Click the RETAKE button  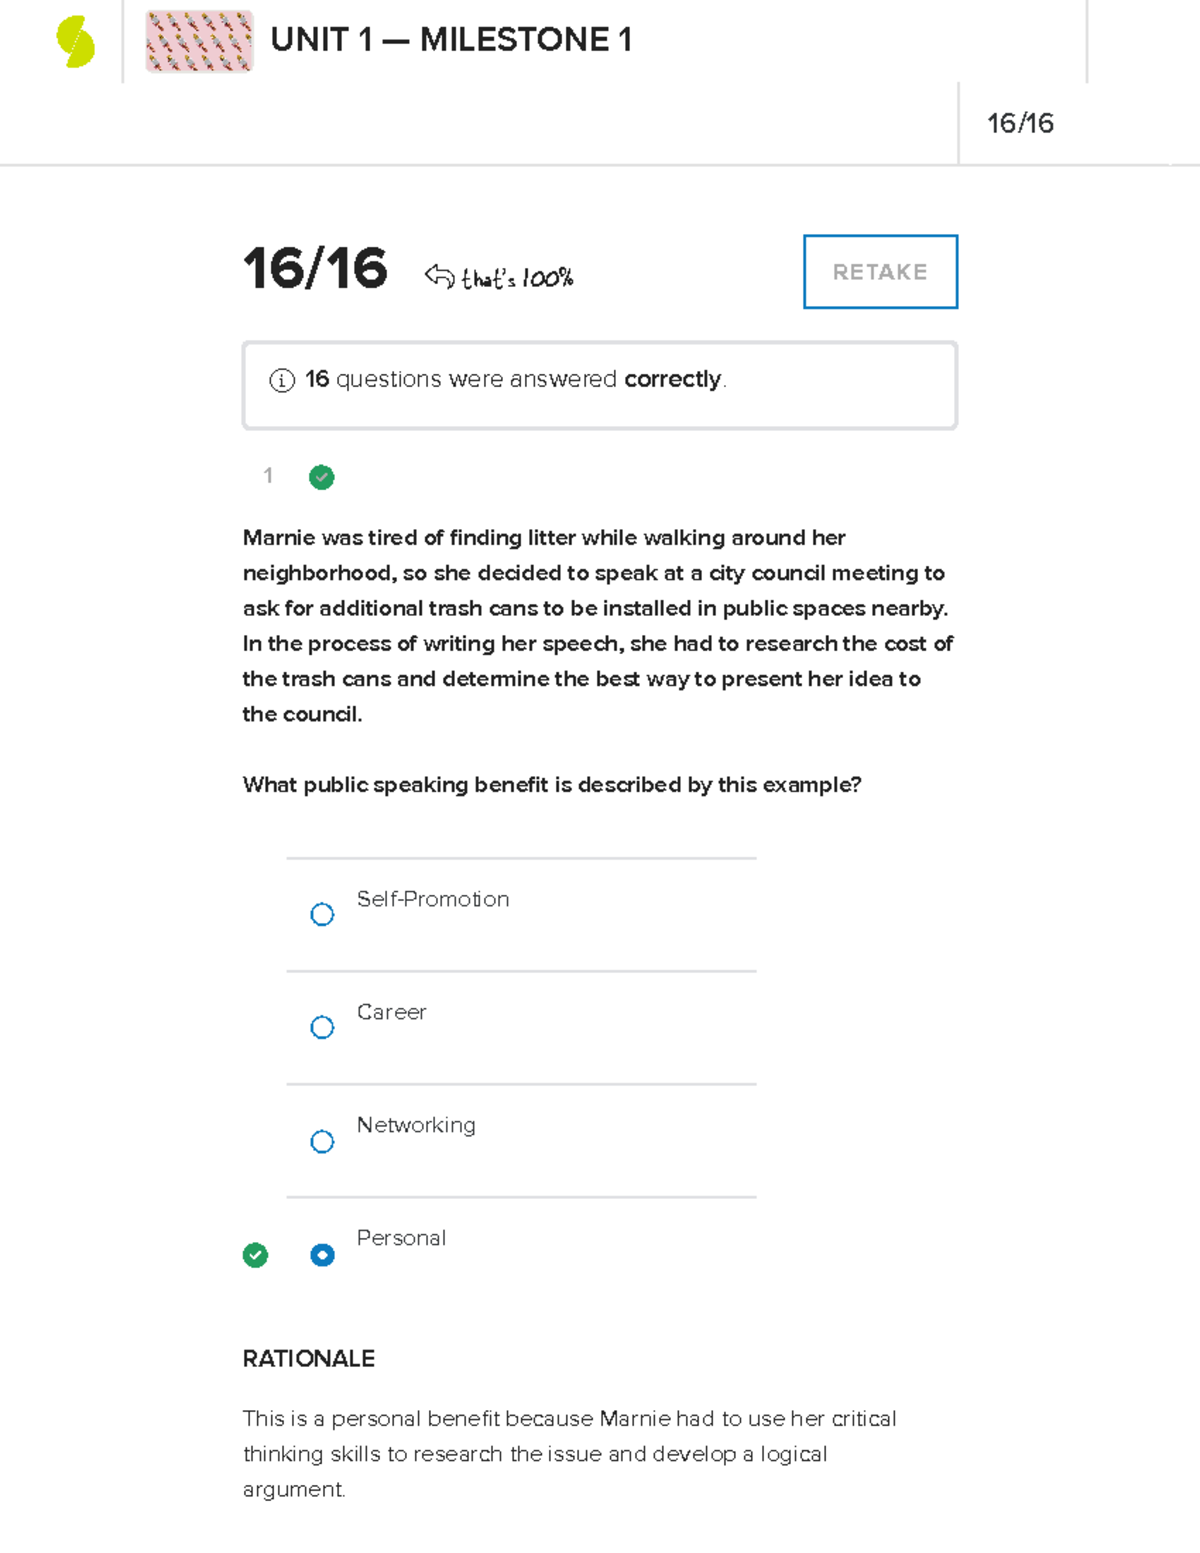tap(880, 272)
